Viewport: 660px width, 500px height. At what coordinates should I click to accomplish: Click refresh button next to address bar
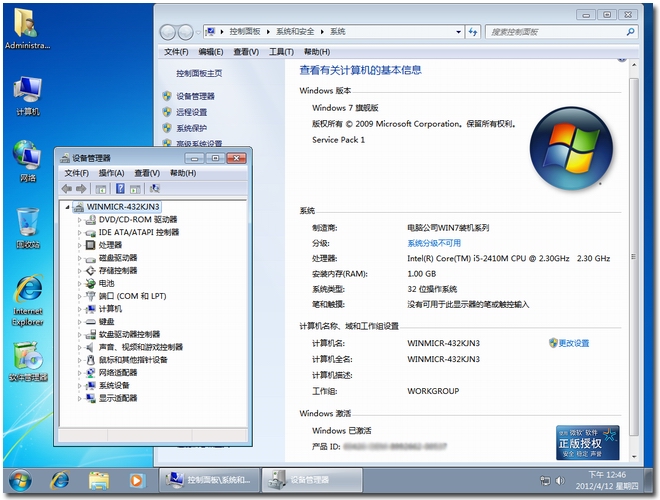(473, 32)
